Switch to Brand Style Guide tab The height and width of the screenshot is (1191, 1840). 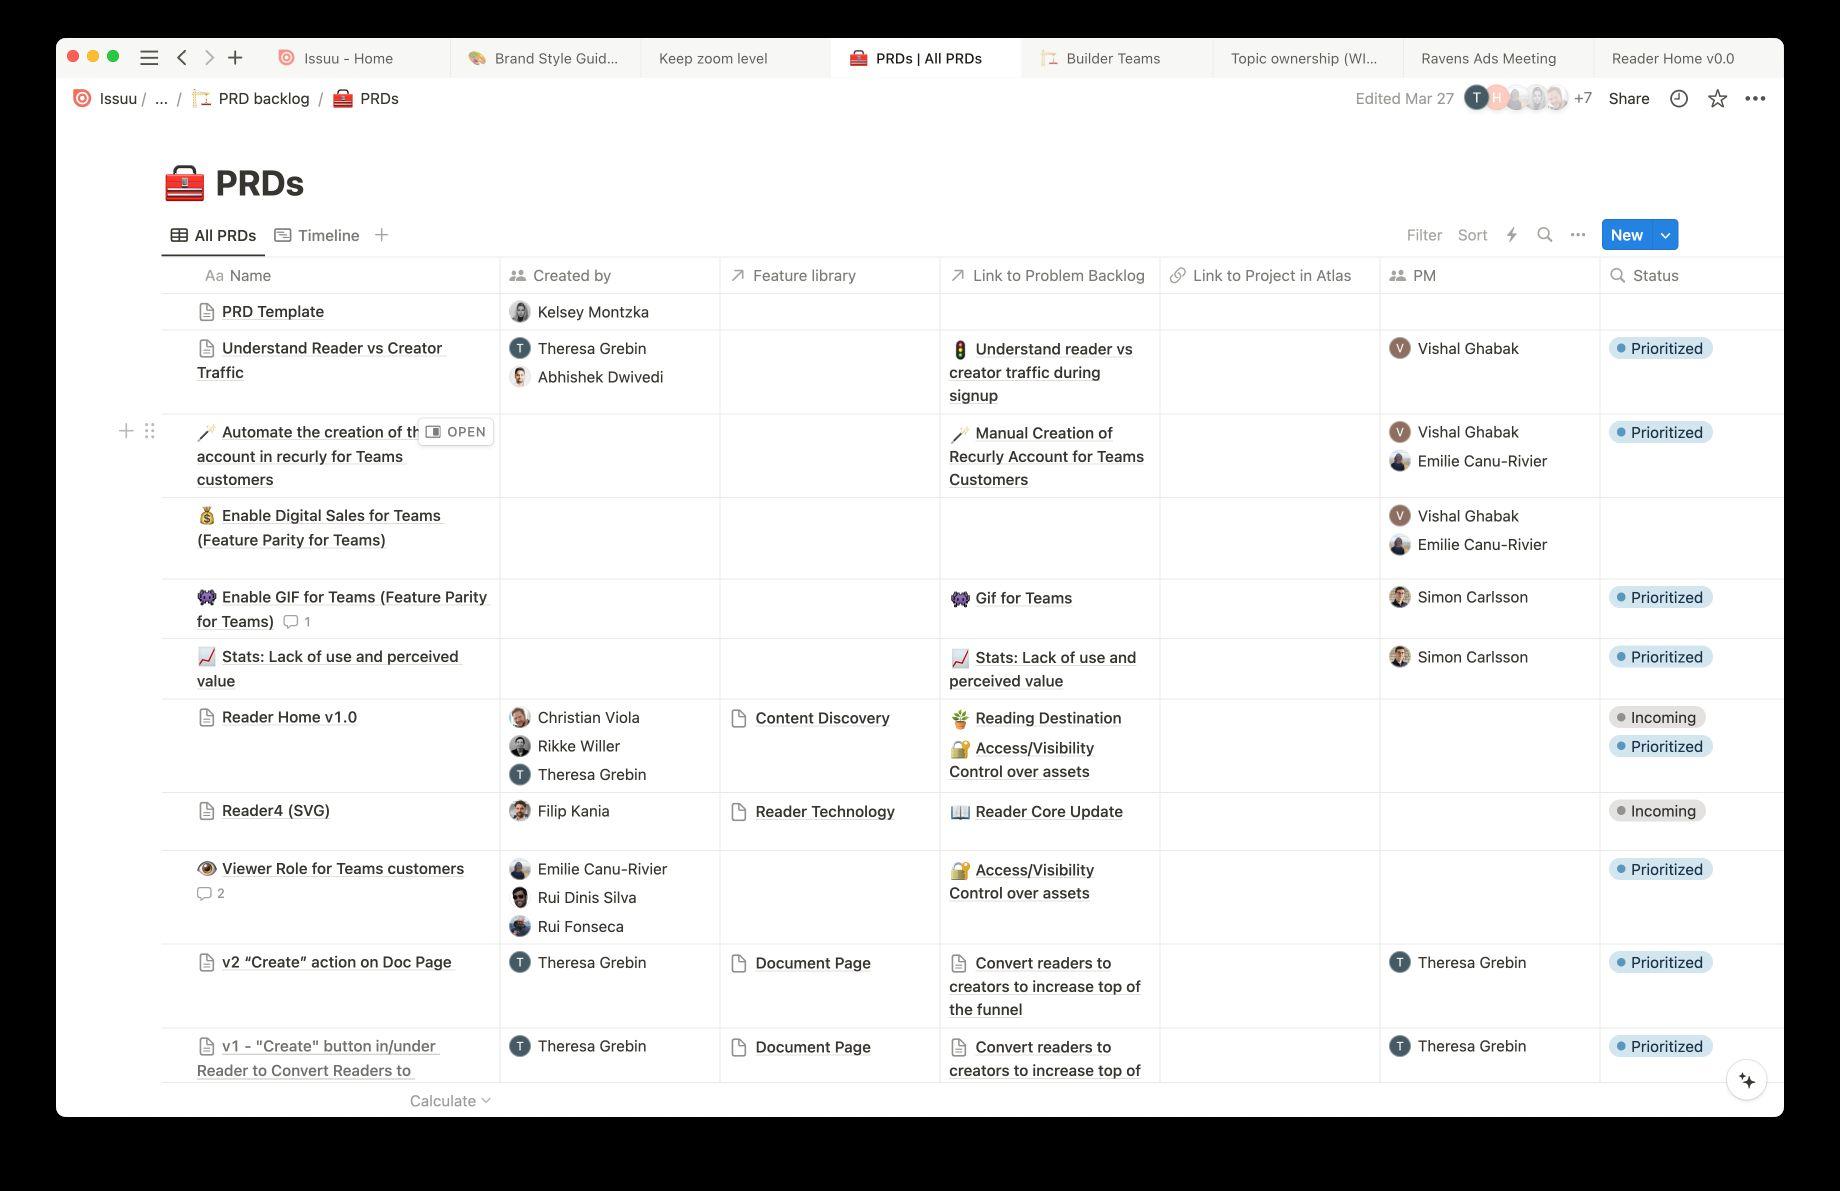tap(545, 58)
